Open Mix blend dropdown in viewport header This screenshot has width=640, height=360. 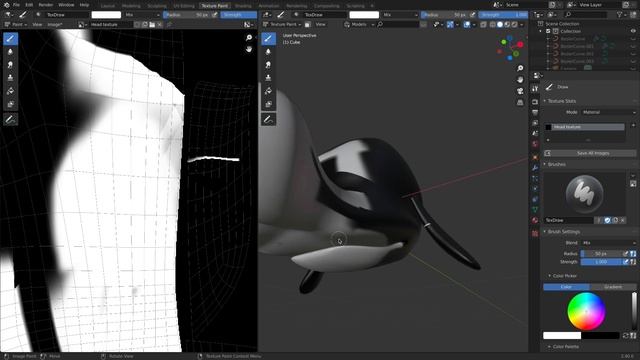(400, 15)
